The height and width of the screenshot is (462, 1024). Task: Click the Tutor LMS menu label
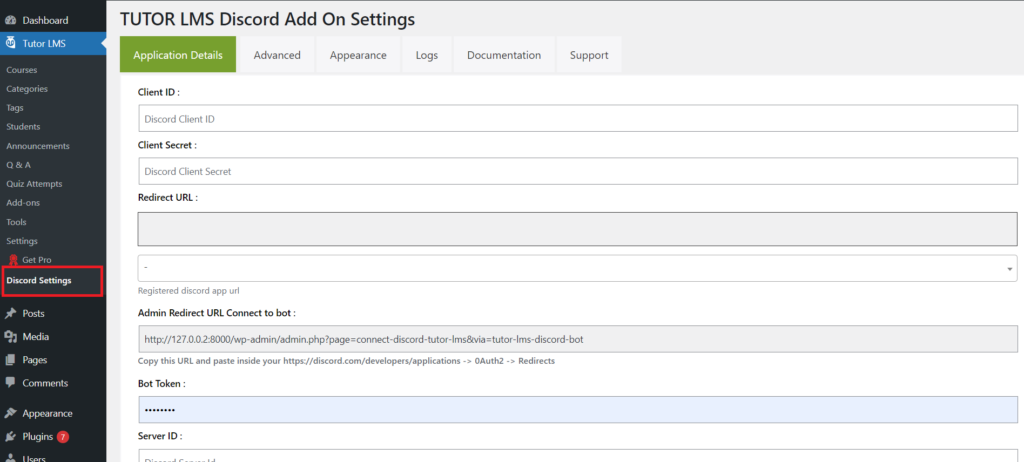tap(44, 44)
